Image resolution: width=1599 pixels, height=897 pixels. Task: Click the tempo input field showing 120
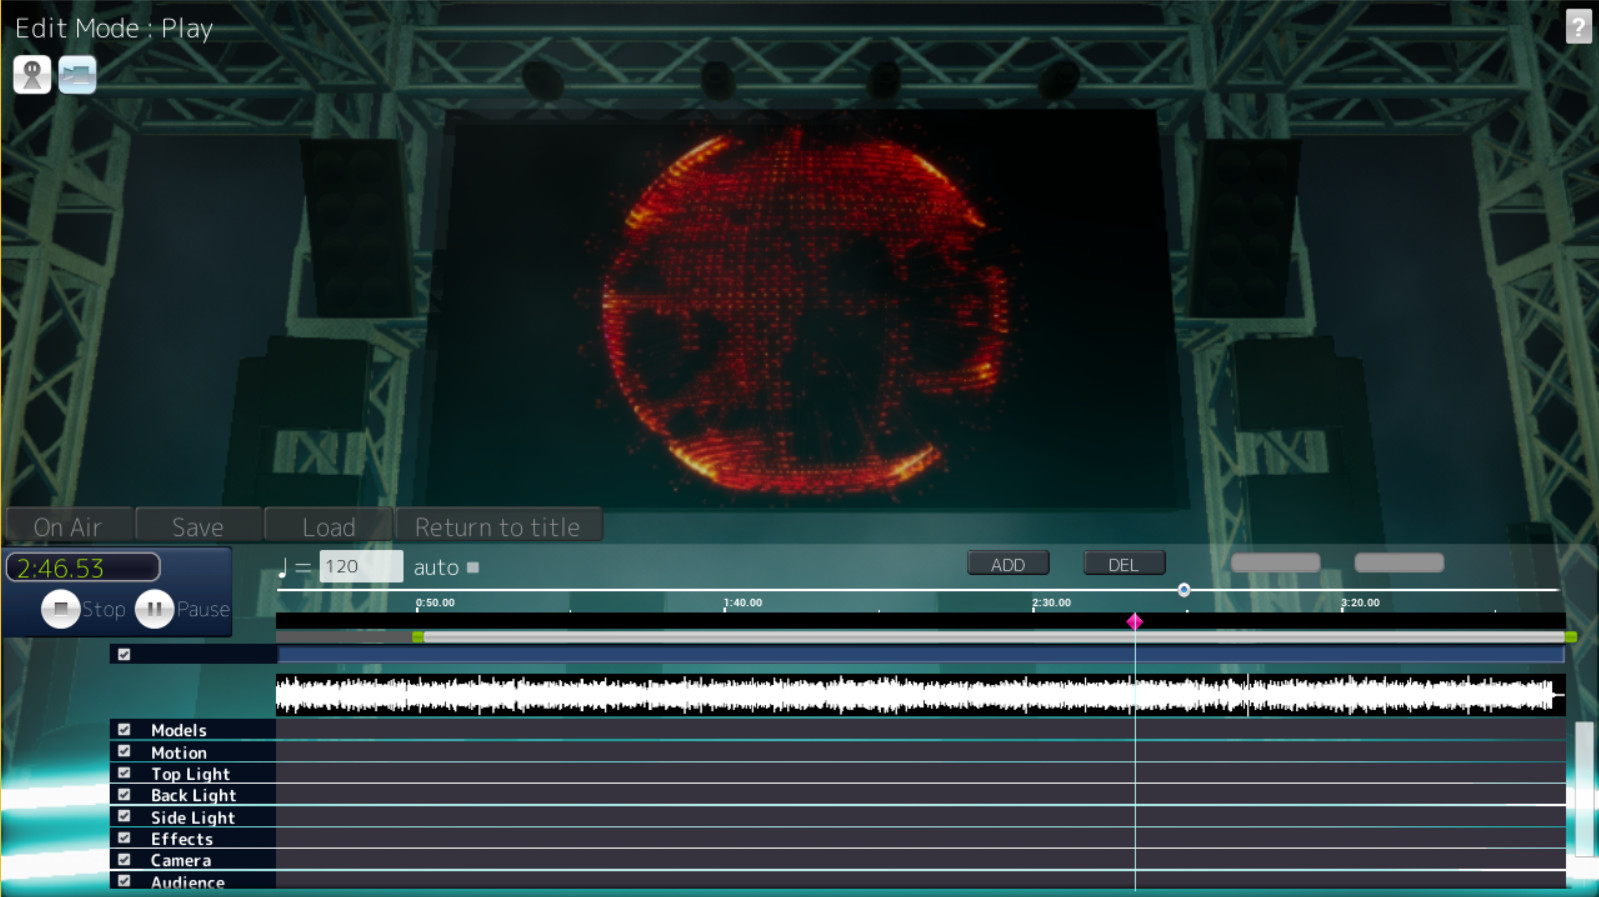point(360,567)
